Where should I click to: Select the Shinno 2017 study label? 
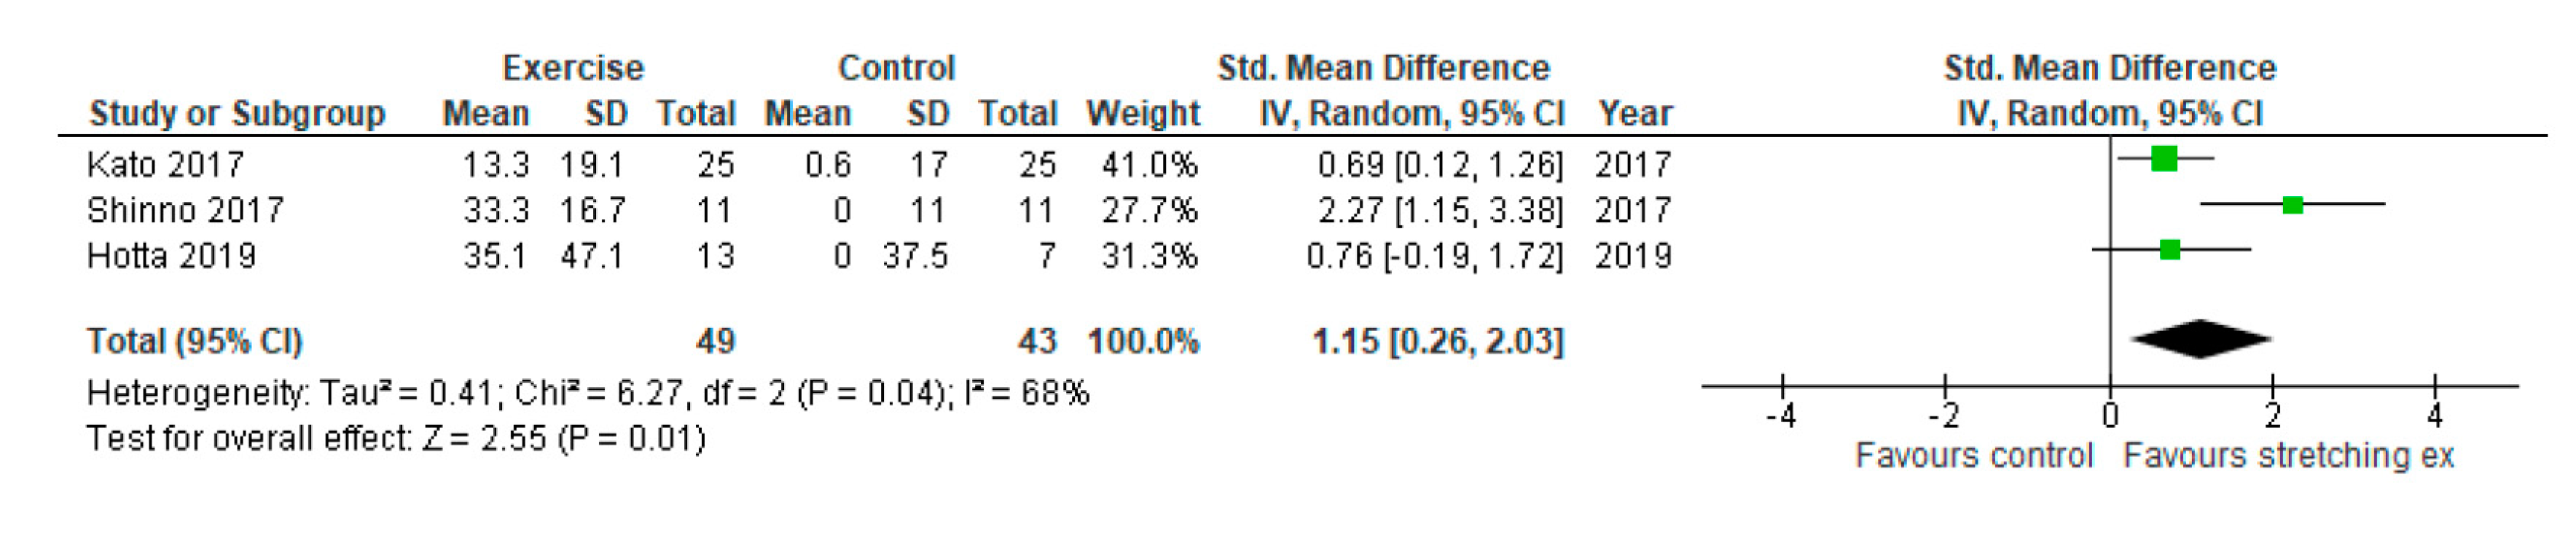pos(185,210)
